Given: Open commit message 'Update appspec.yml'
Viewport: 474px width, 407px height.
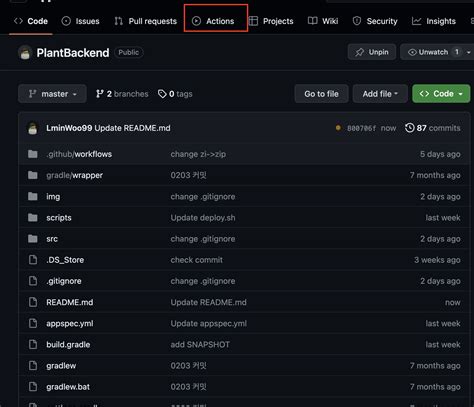Looking at the screenshot, I should point(209,323).
